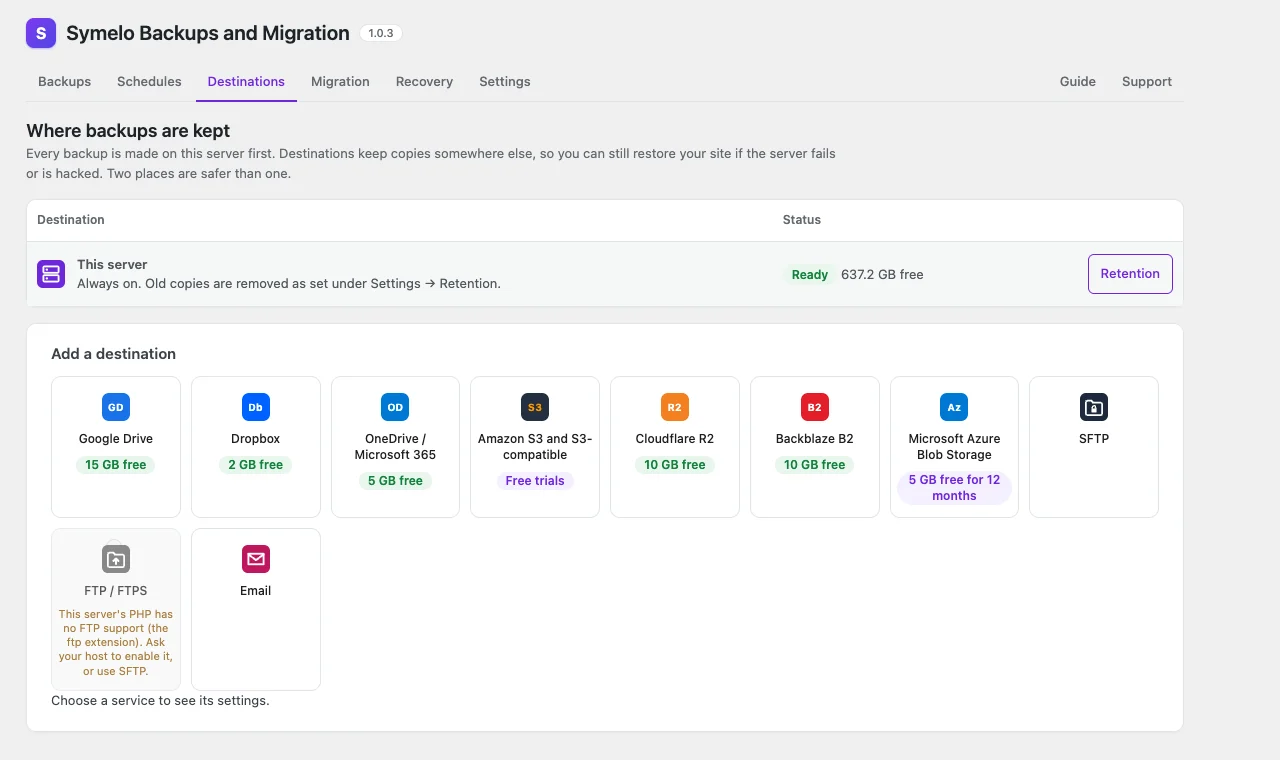The image size is (1280, 760).
Task: Select the Google Drive GD icon
Action: (116, 407)
